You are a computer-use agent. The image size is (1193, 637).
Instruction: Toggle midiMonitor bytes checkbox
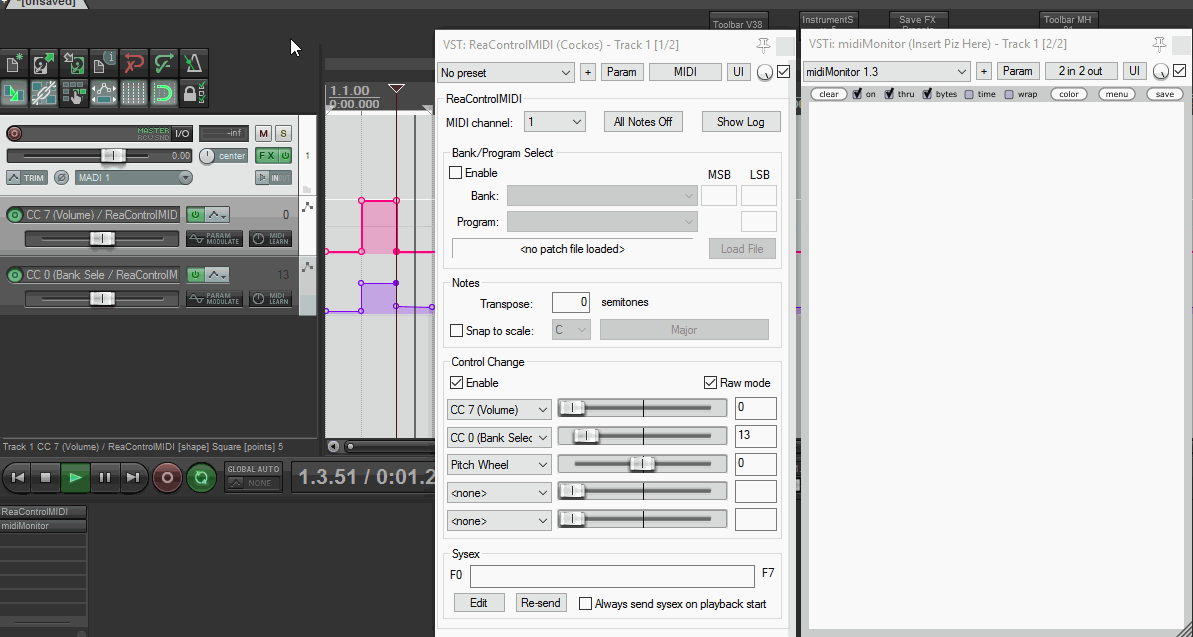click(927, 94)
